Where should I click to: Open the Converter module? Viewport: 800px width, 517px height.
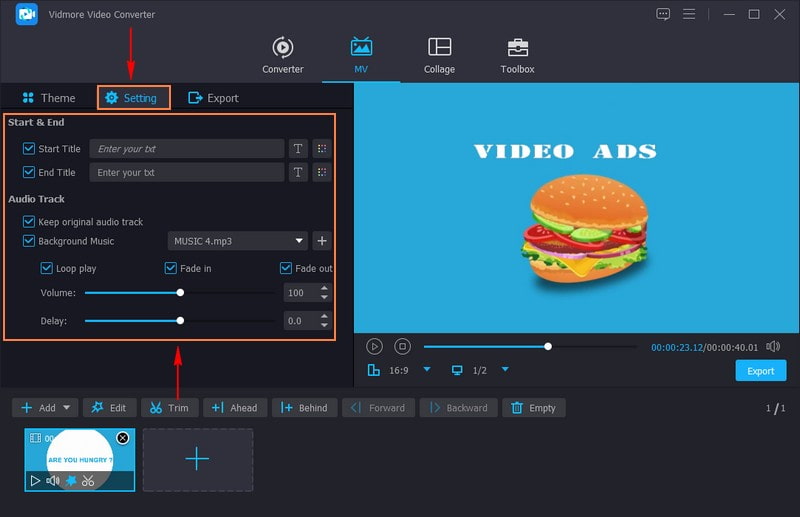283,55
